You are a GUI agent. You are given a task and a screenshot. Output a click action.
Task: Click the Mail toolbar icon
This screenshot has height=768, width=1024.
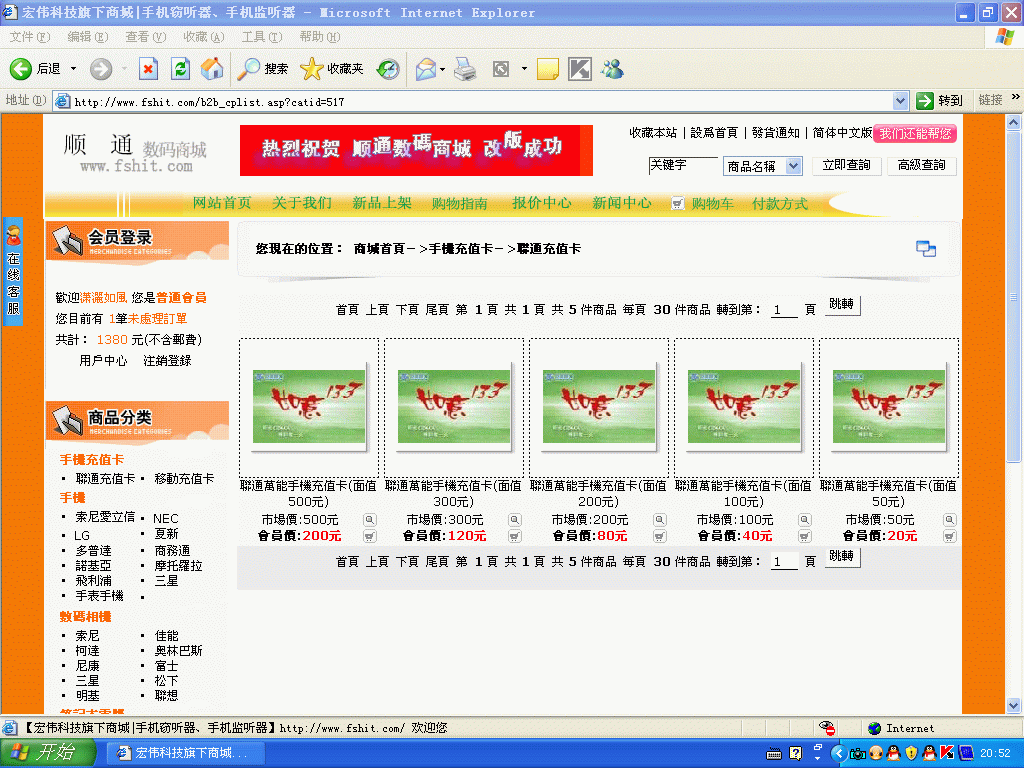click(x=425, y=68)
